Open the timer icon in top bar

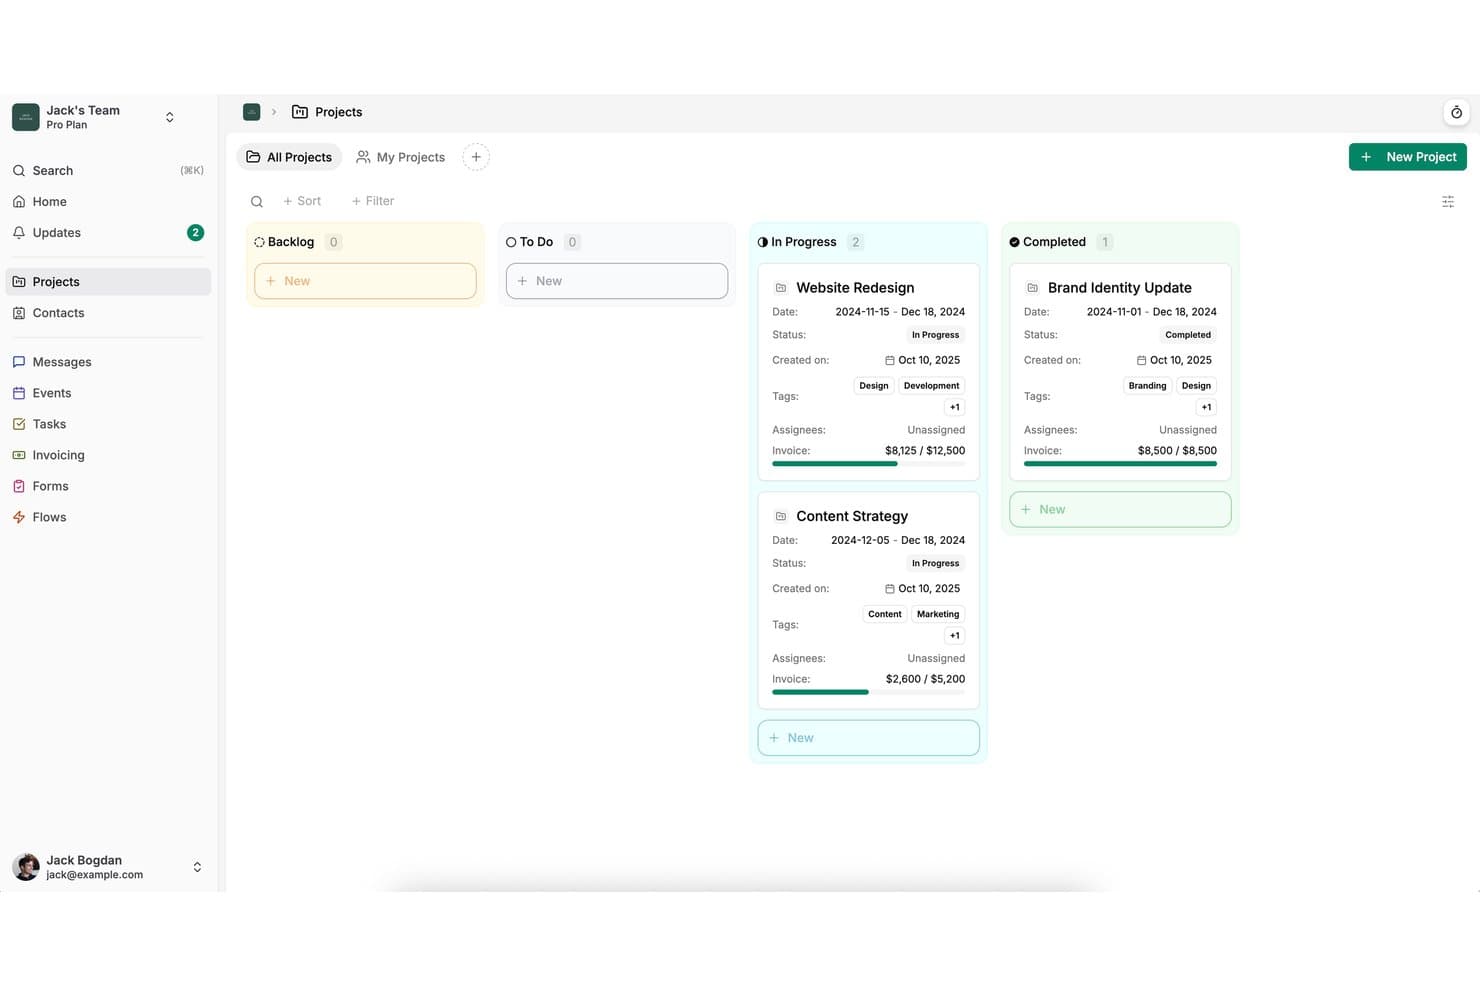pyautogui.click(x=1456, y=112)
